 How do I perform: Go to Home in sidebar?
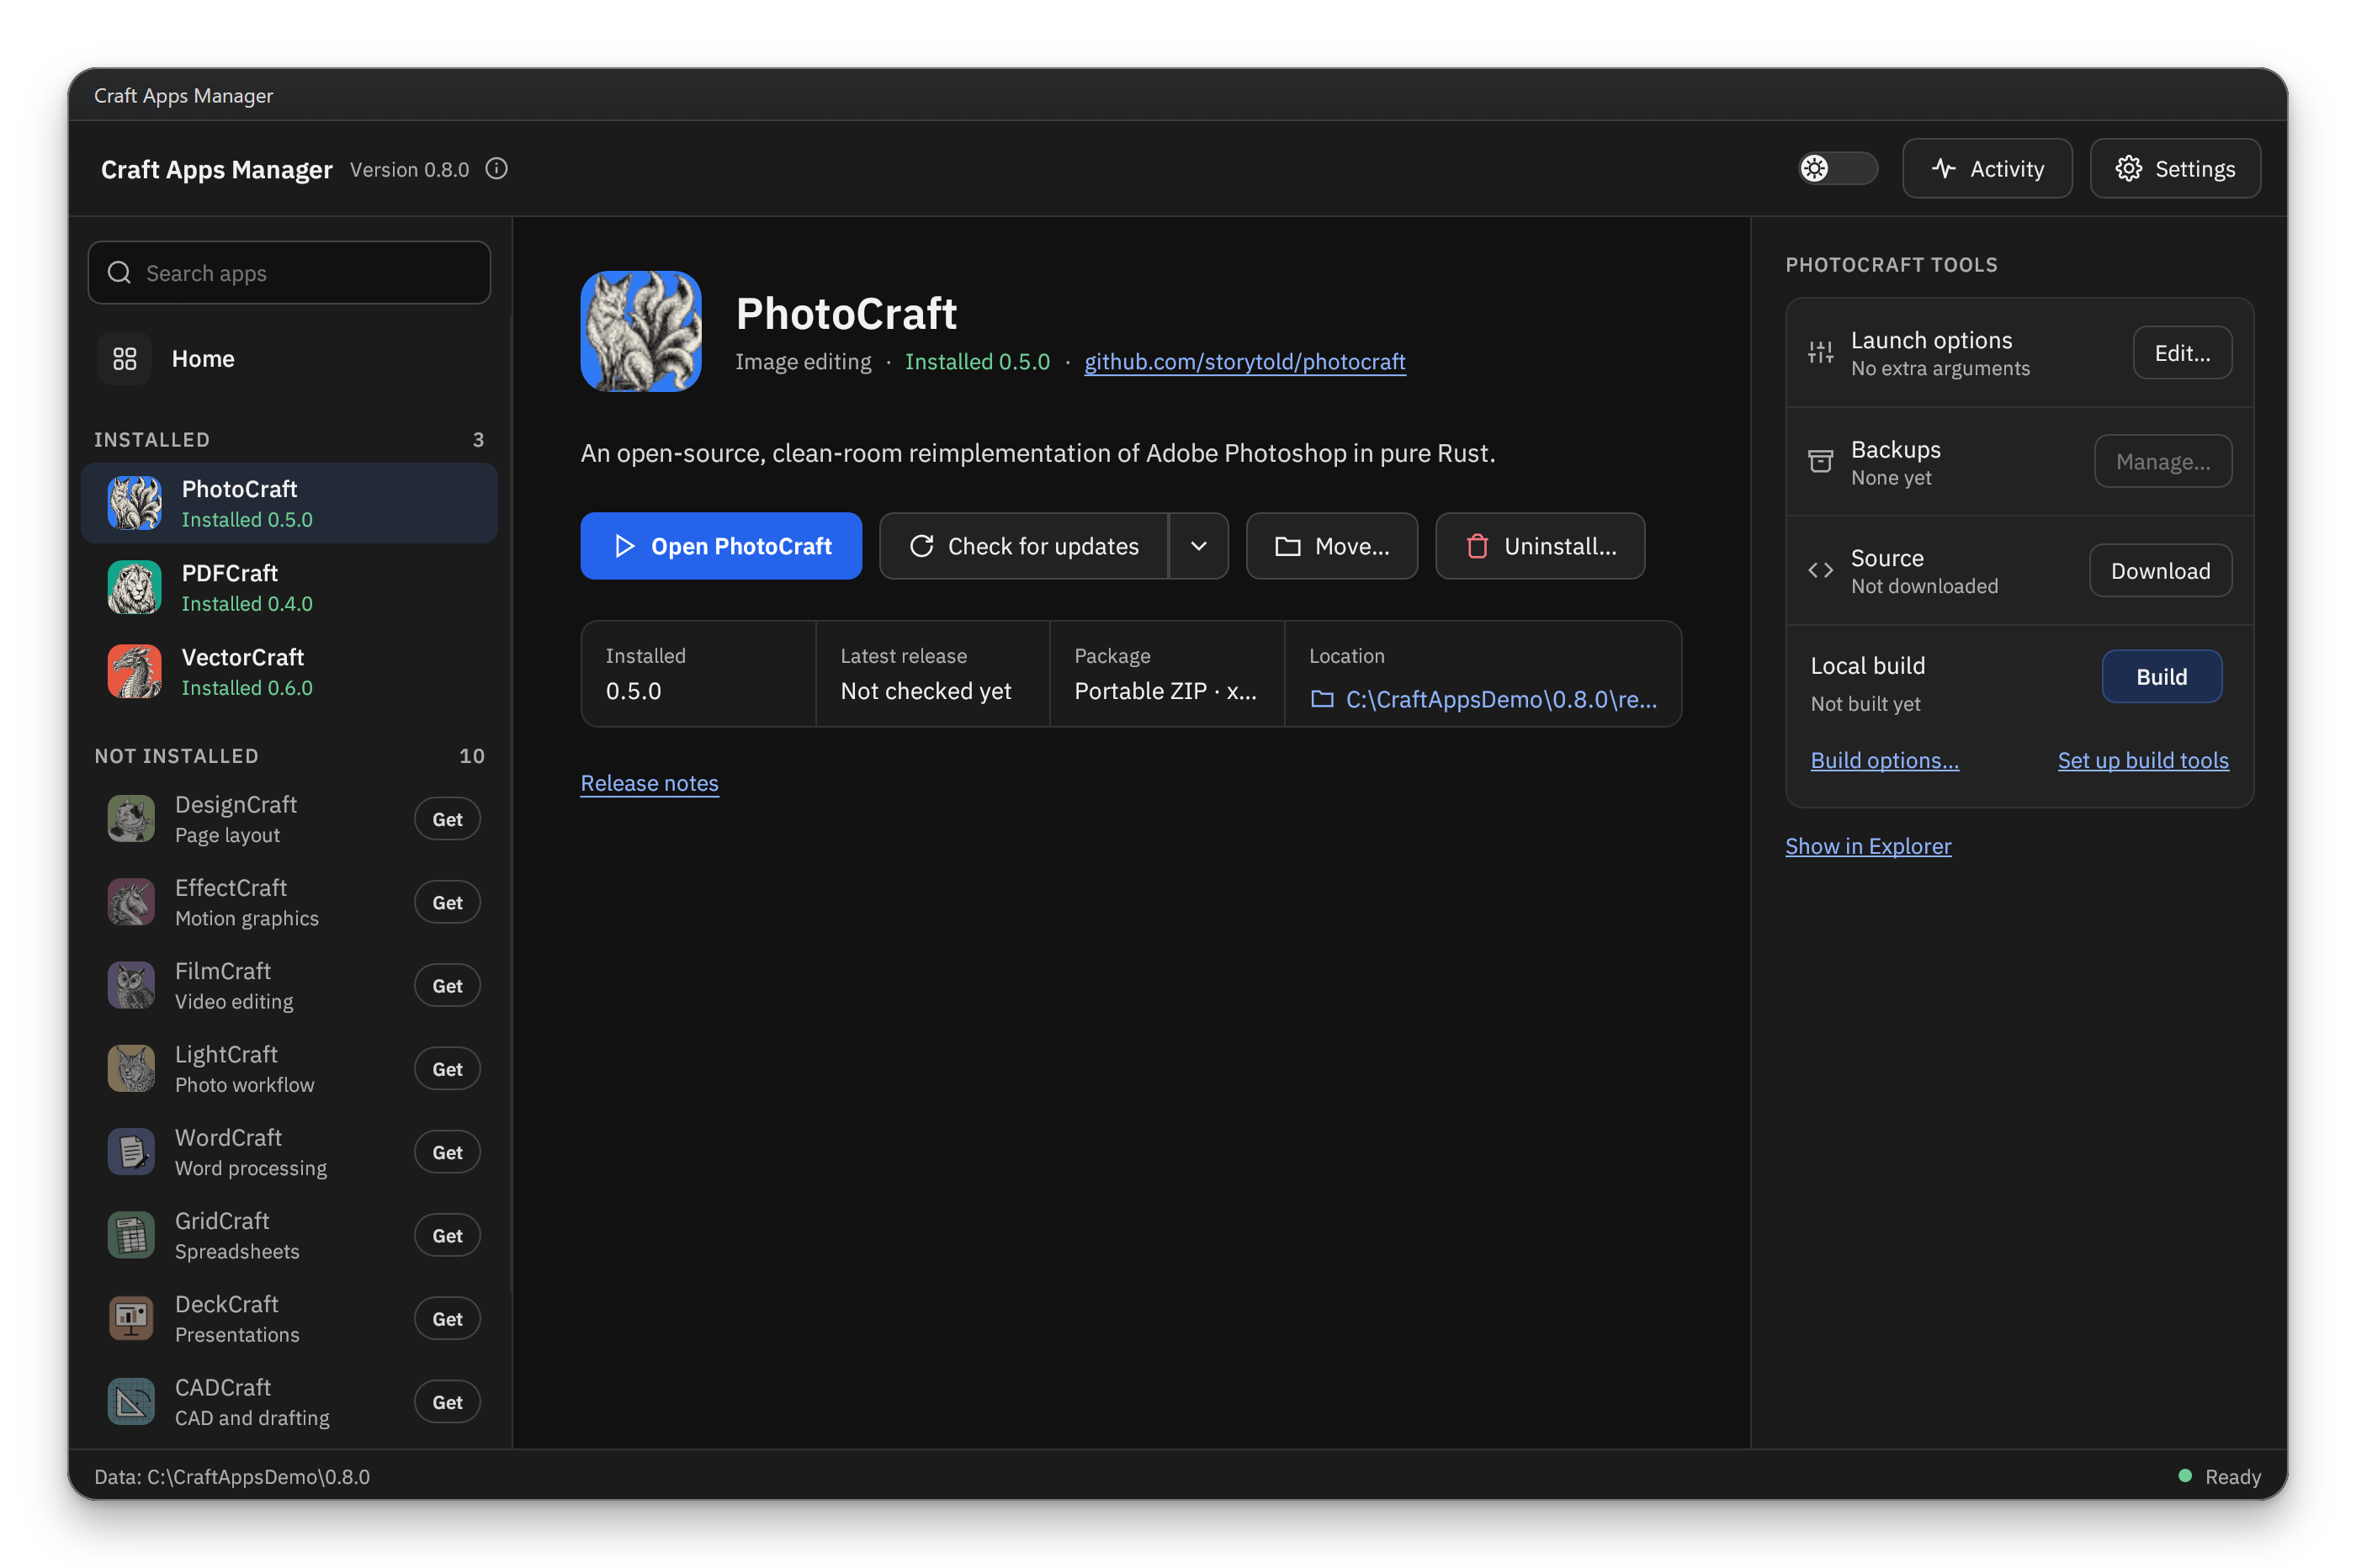pos(289,359)
